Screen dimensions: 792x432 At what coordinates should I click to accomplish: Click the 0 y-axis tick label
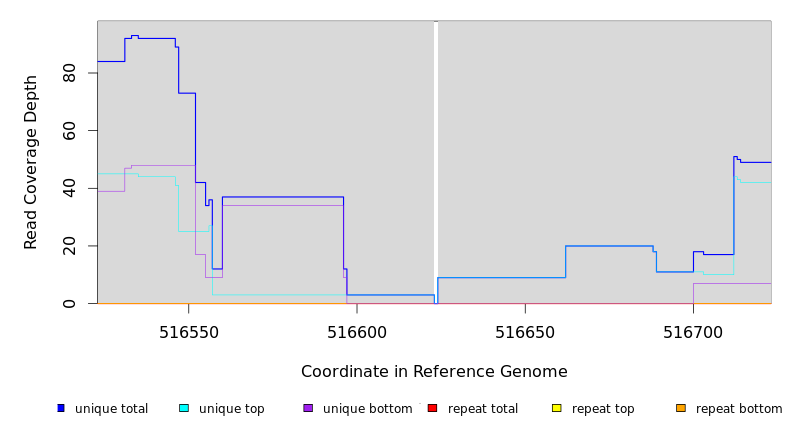[x=69, y=303]
